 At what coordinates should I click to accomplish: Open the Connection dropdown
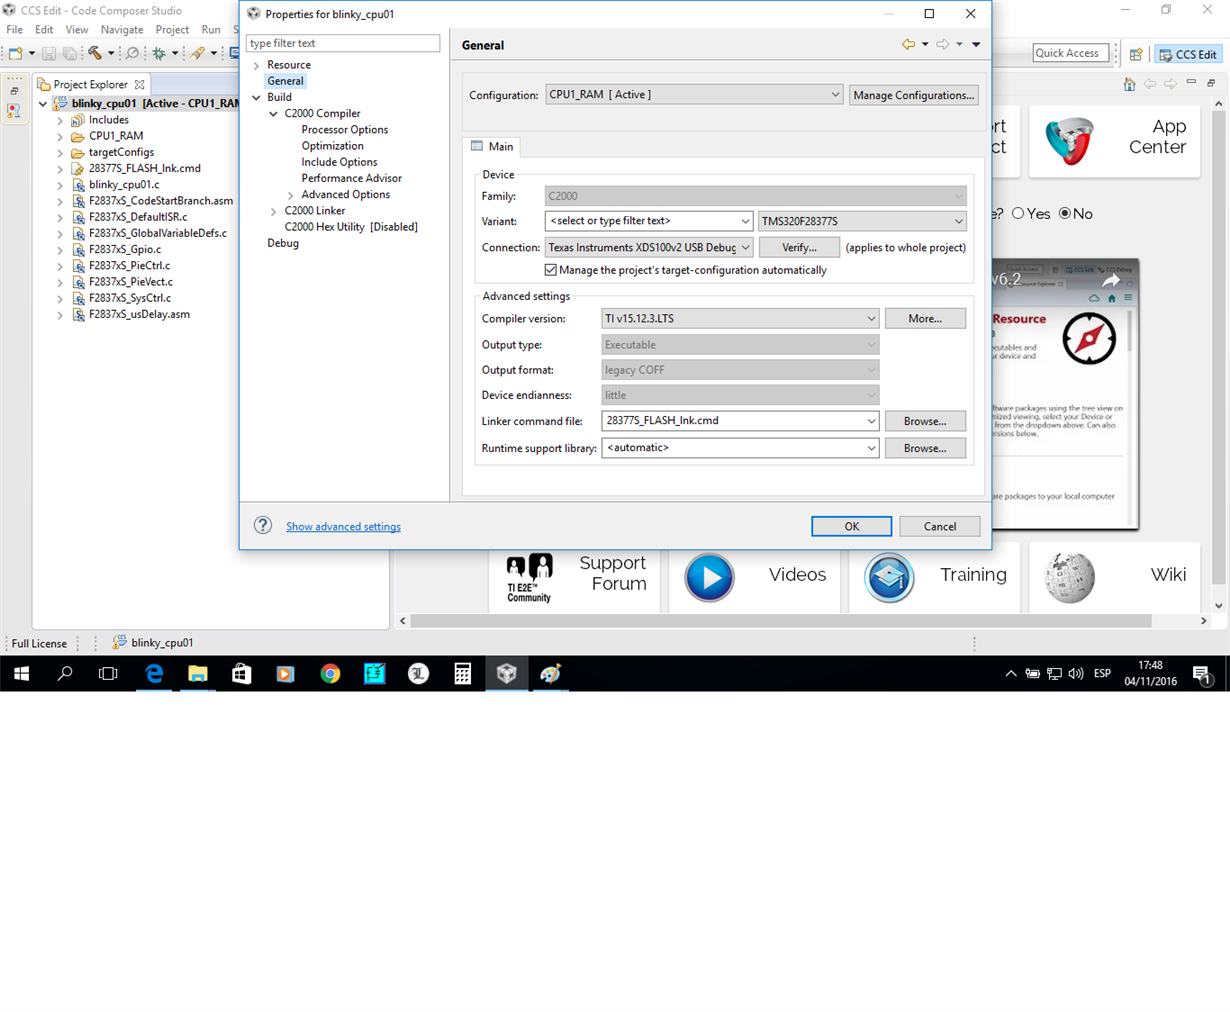pyautogui.click(x=648, y=247)
